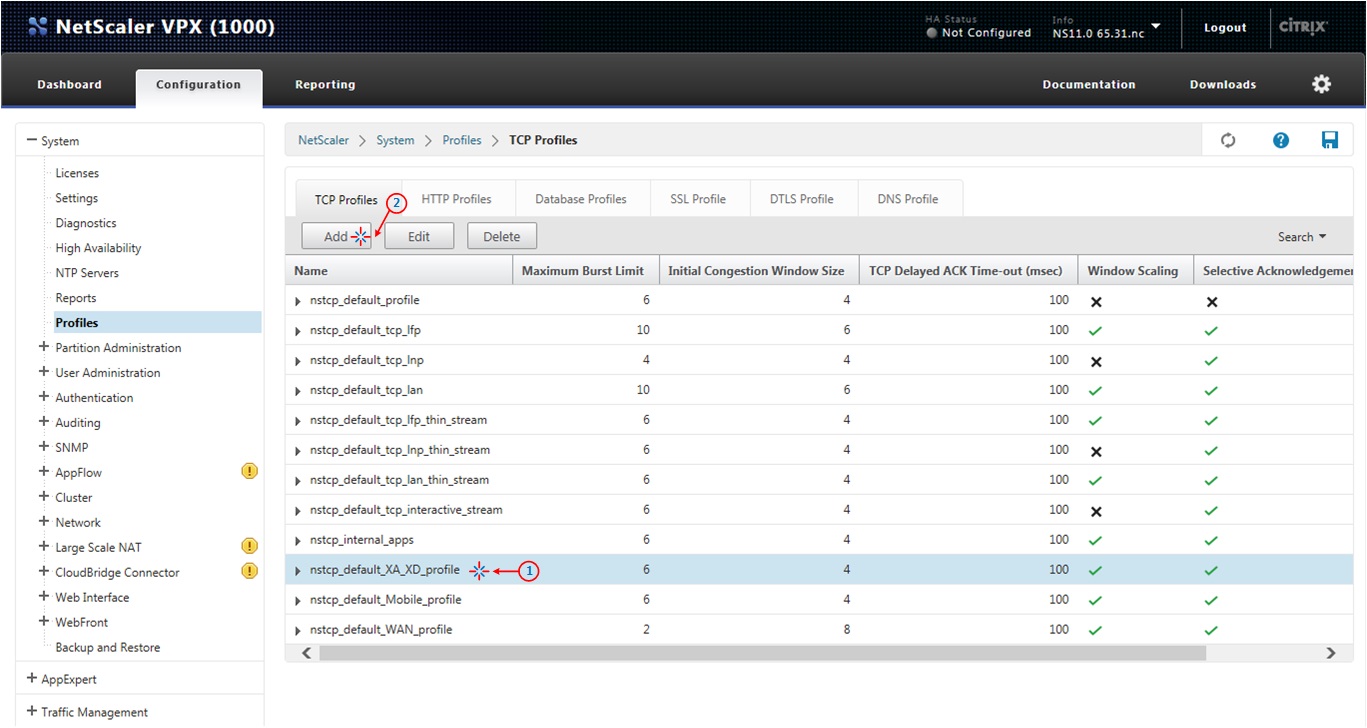Click the AppFlow warning icon
The width and height of the screenshot is (1367, 728).
point(250,471)
